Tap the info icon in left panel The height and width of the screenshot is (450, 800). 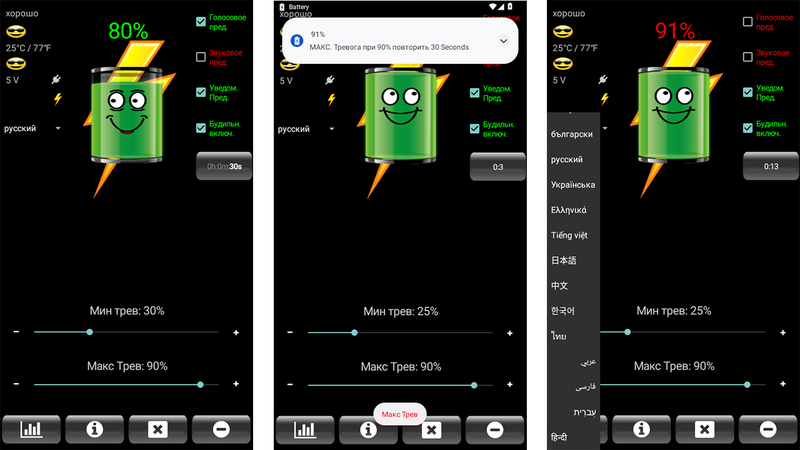coord(95,429)
